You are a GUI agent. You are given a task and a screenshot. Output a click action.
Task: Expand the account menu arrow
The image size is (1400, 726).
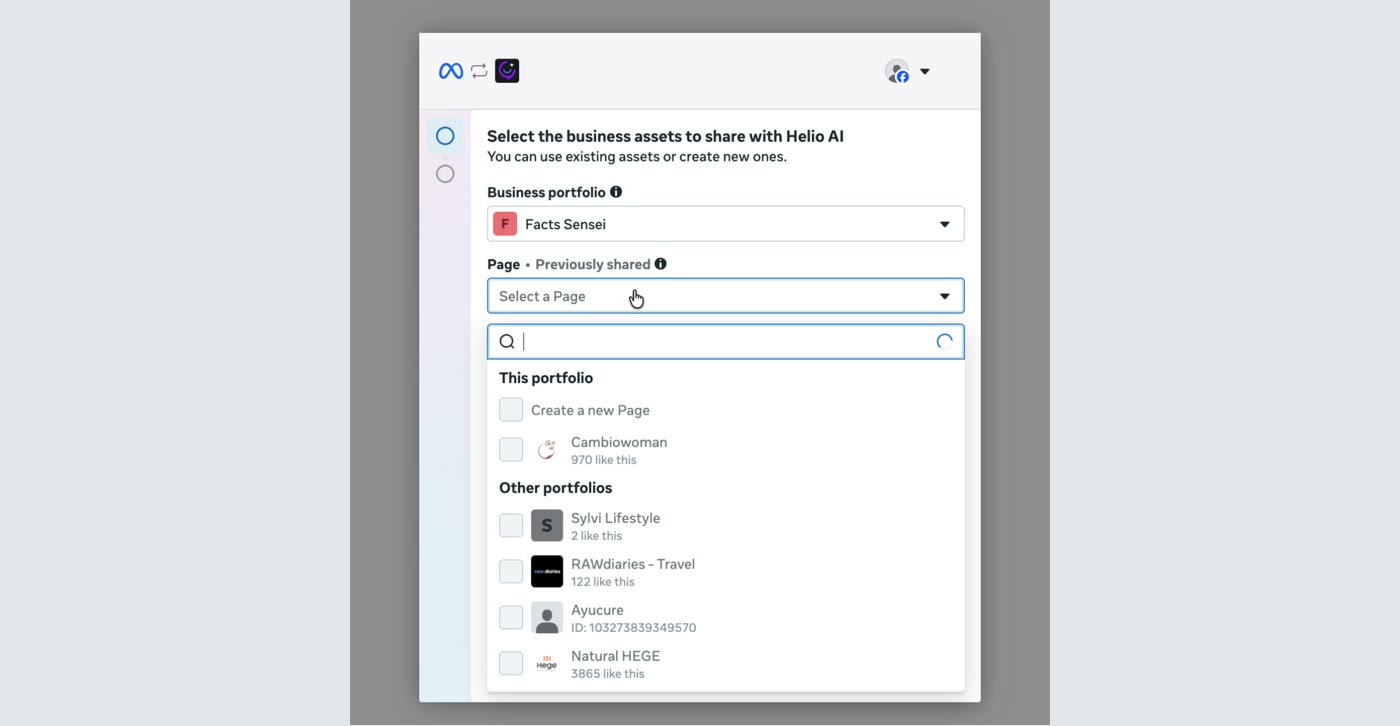(x=925, y=71)
